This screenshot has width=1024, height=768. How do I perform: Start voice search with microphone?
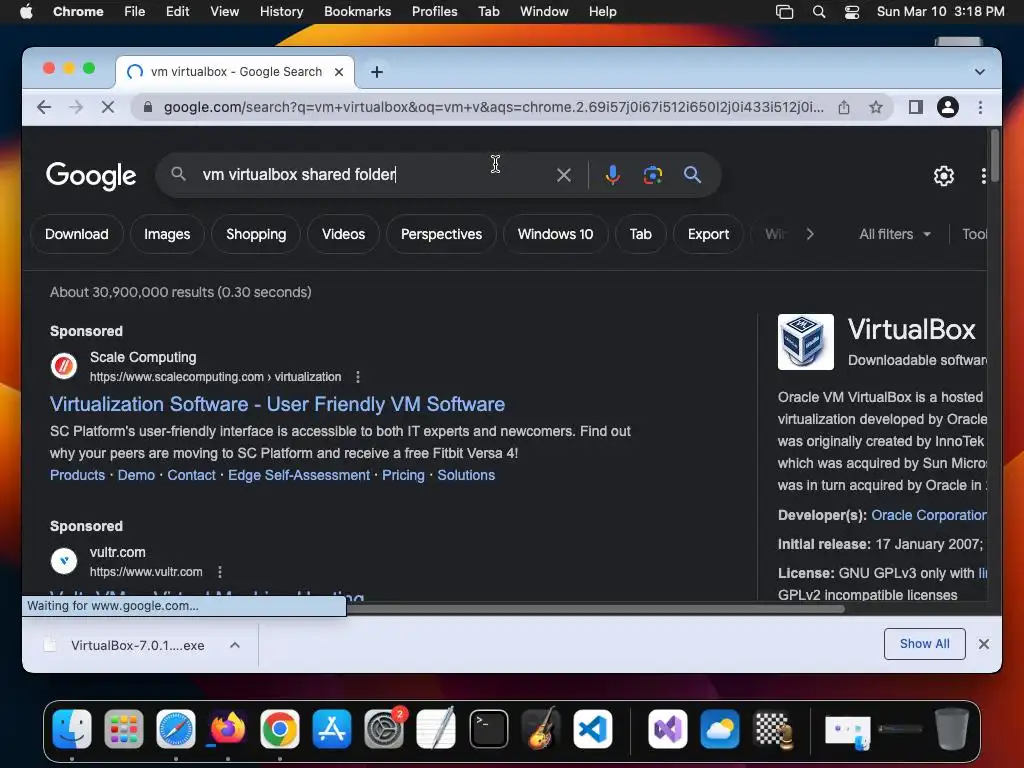(613, 174)
